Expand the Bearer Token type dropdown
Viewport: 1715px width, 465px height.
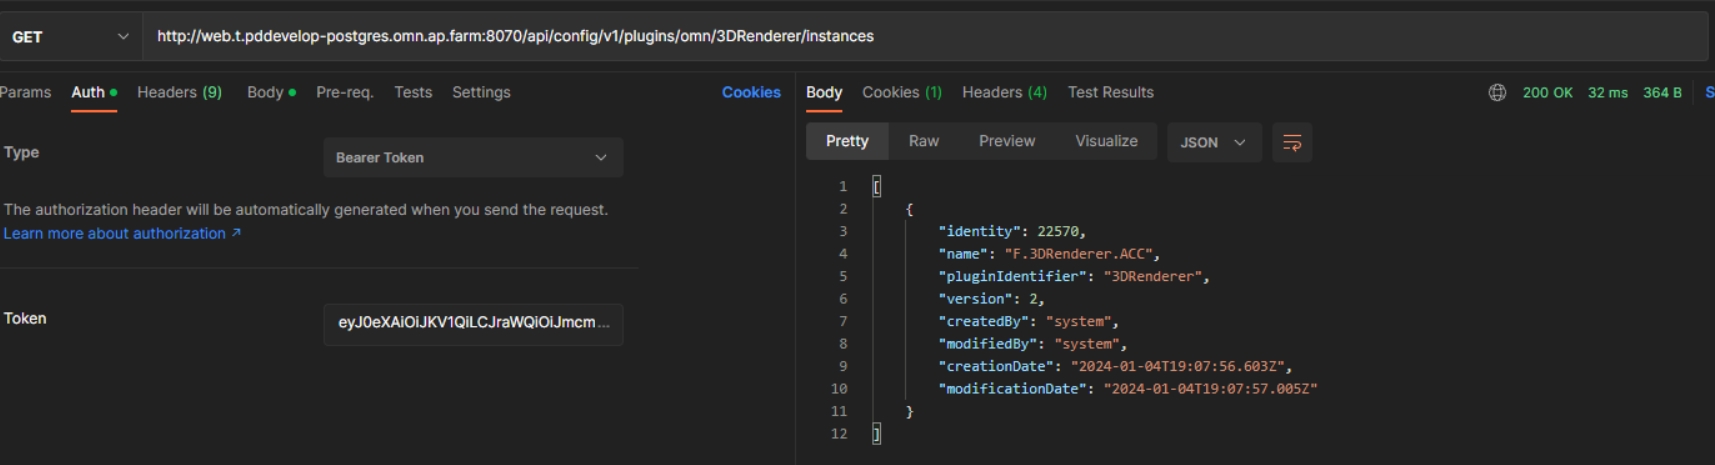pyautogui.click(x=472, y=158)
